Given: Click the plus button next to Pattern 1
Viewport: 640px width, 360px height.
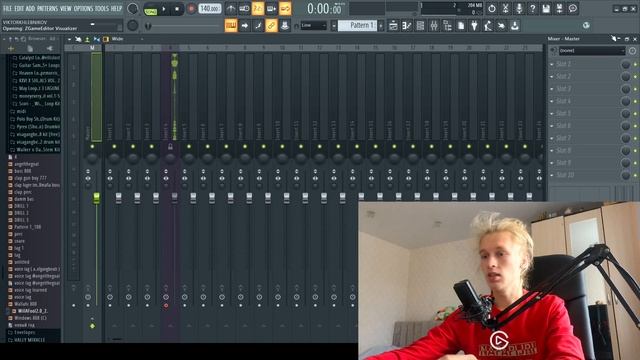Looking at the screenshot, I should coord(381,26).
